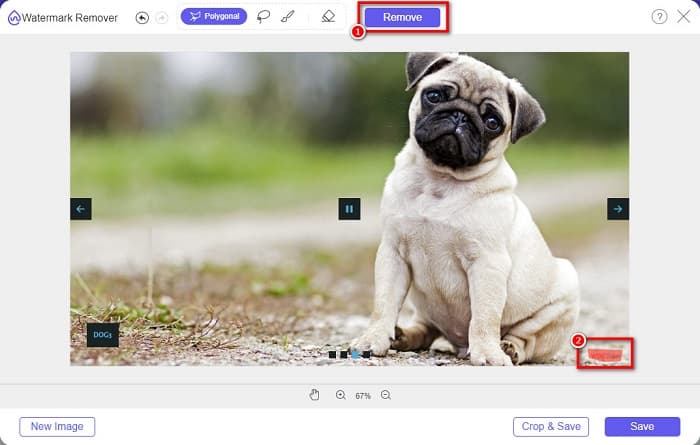Click the undo arrow icon
The width and height of the screenshot is (700, 445).
click(x=142, y=18)
